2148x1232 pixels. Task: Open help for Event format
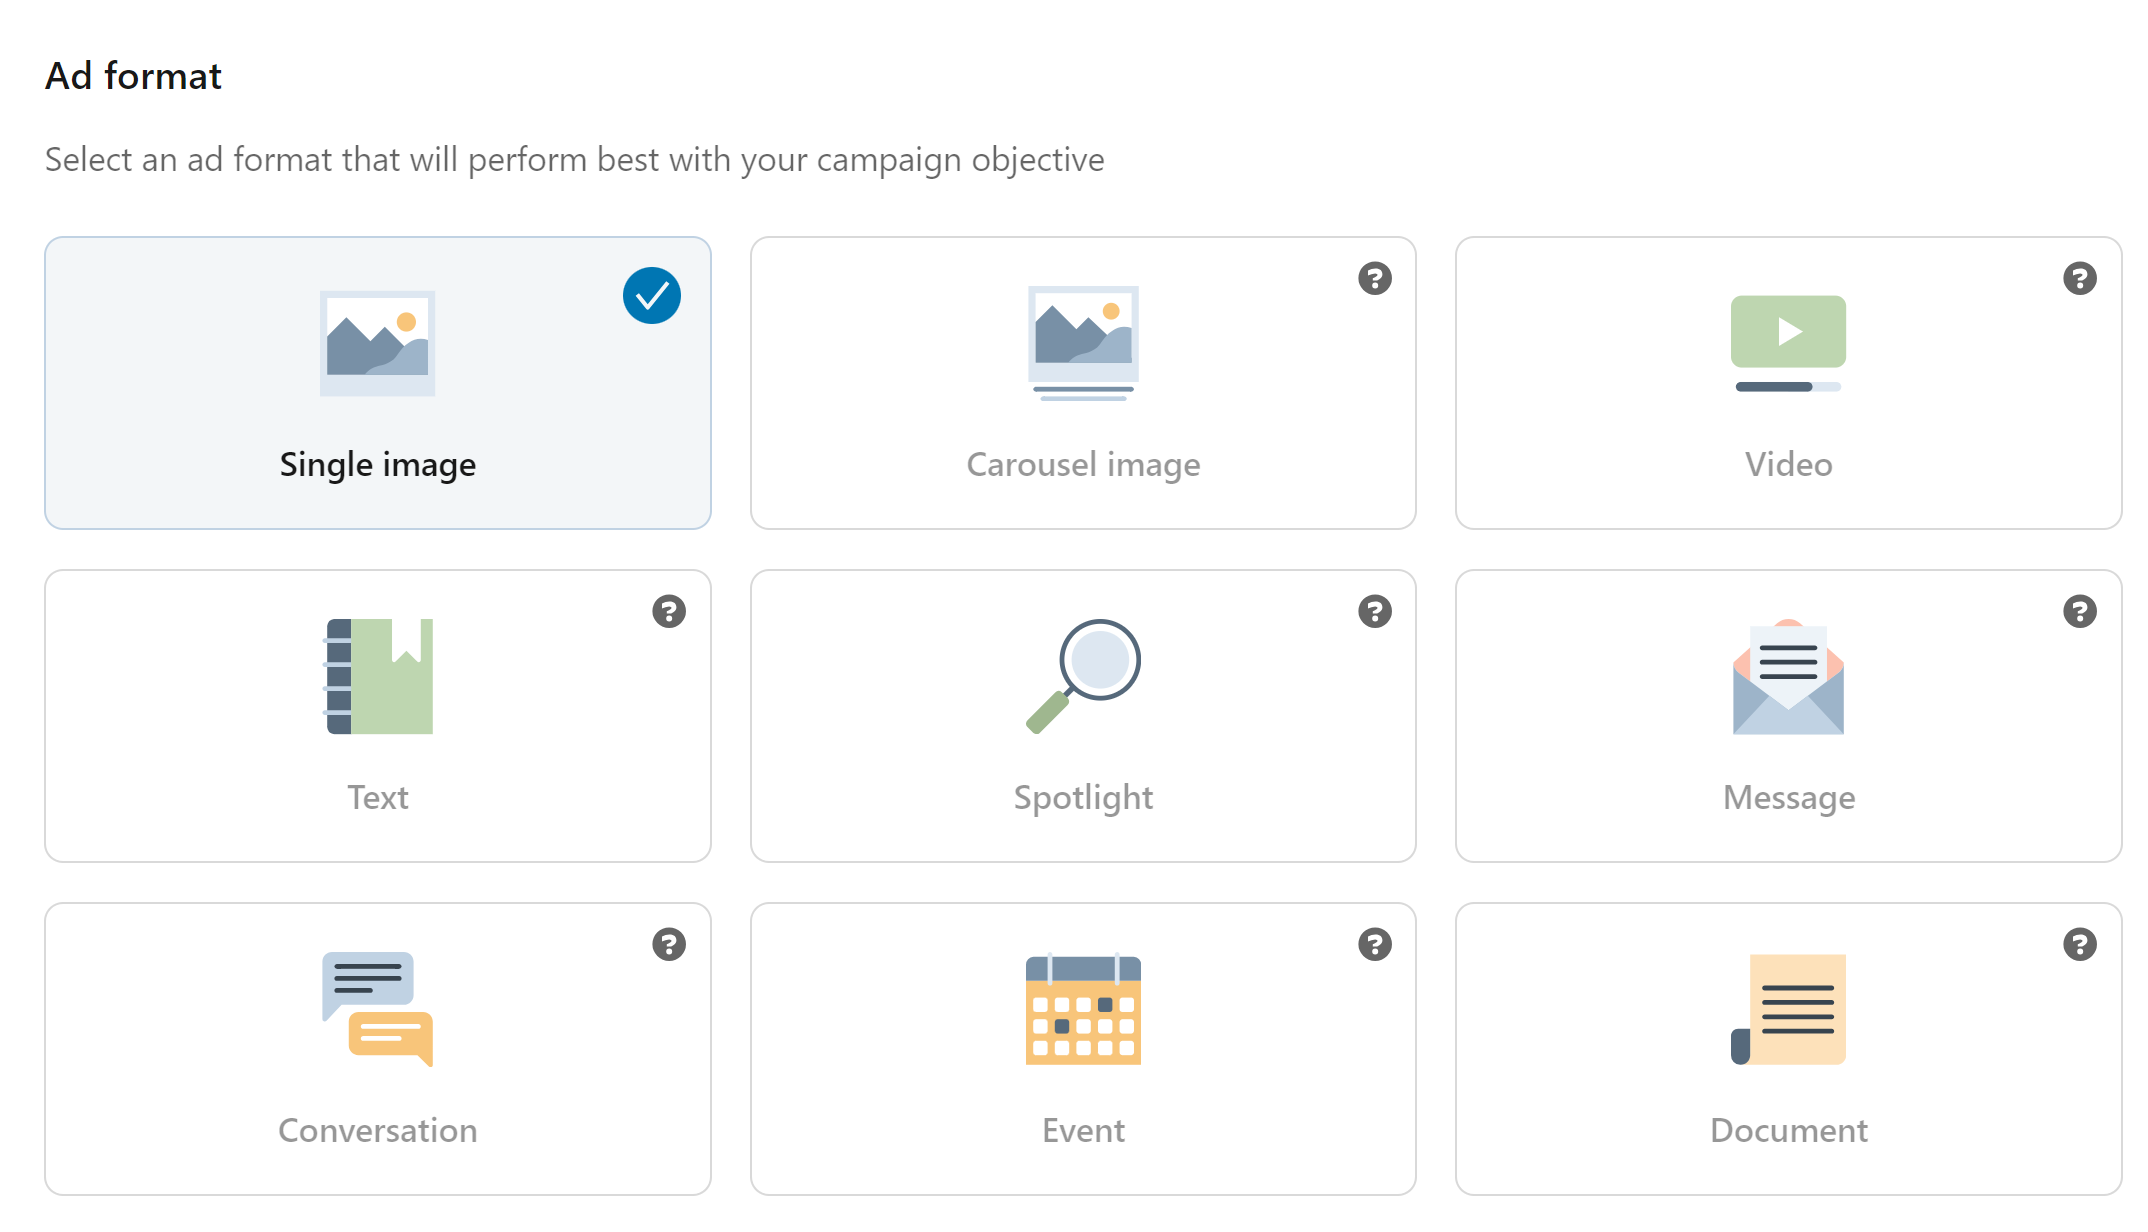coord(1375,944)
